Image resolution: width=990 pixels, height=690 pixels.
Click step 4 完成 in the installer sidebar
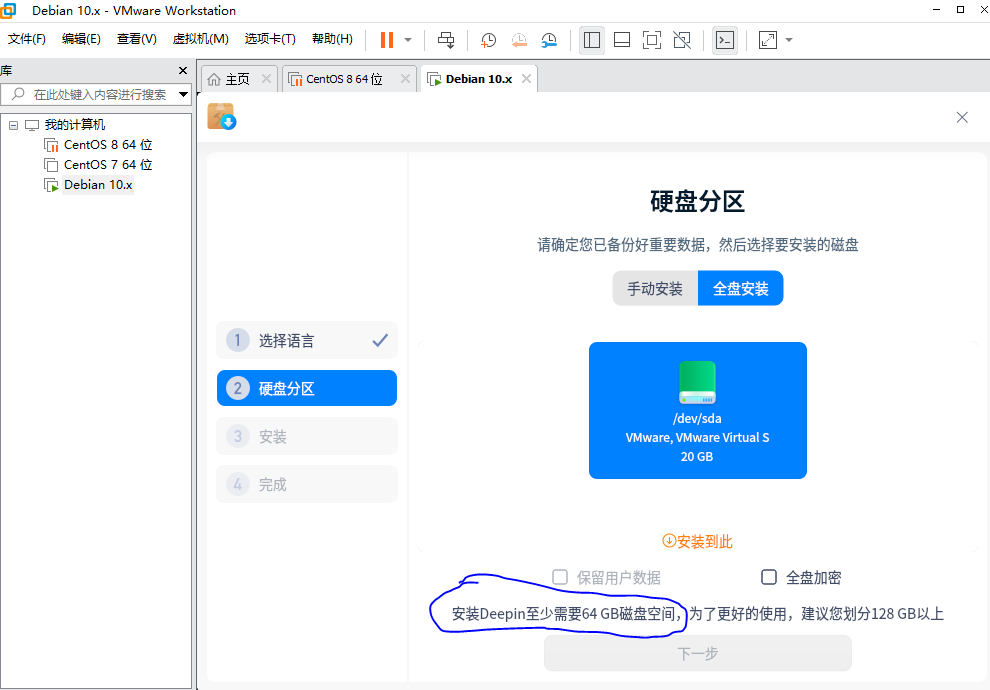(307, 484)
